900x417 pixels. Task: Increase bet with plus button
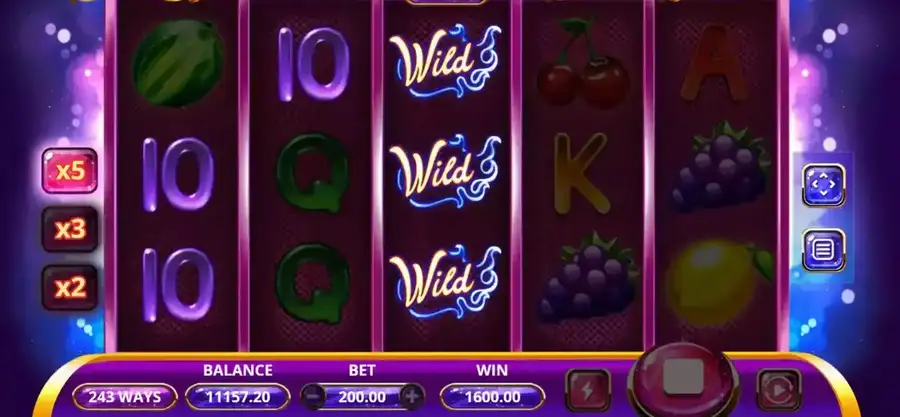click(412, 396)
